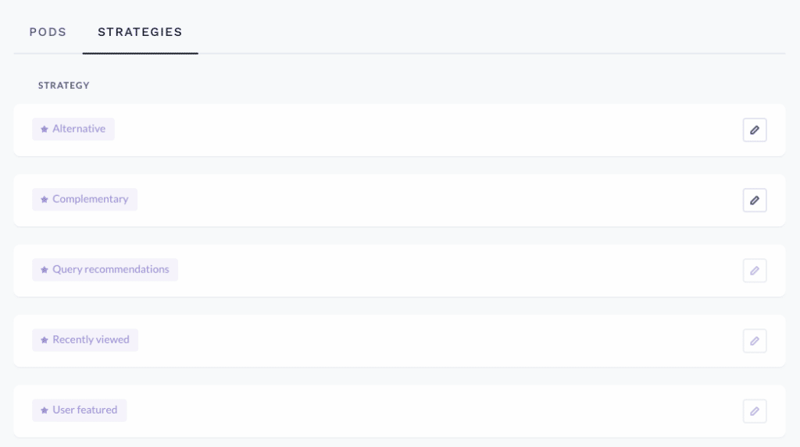Click the Strategy column header
Image resolution: width=800 pixels, height=447 pixels.
64,86
